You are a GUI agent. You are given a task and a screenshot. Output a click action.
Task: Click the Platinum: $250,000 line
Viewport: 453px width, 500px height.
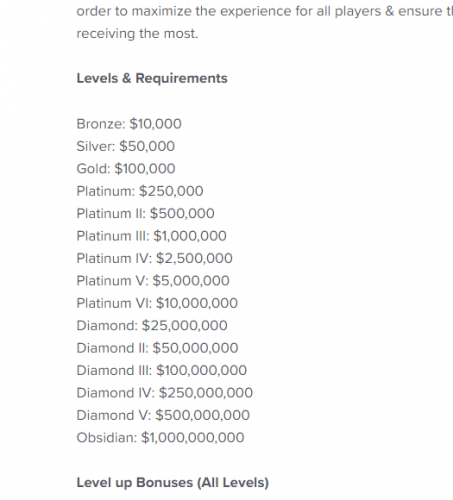pos(140,191)
